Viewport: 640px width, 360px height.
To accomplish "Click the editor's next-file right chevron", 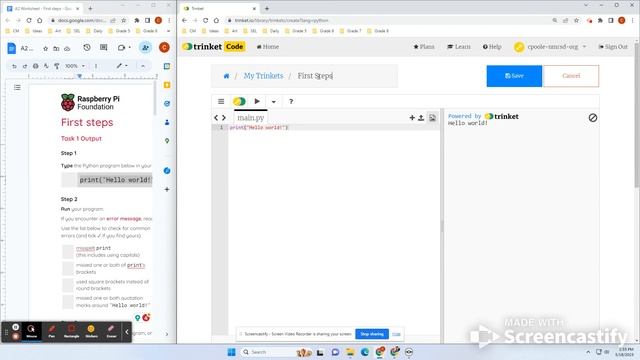I will [x=224, y=118].
